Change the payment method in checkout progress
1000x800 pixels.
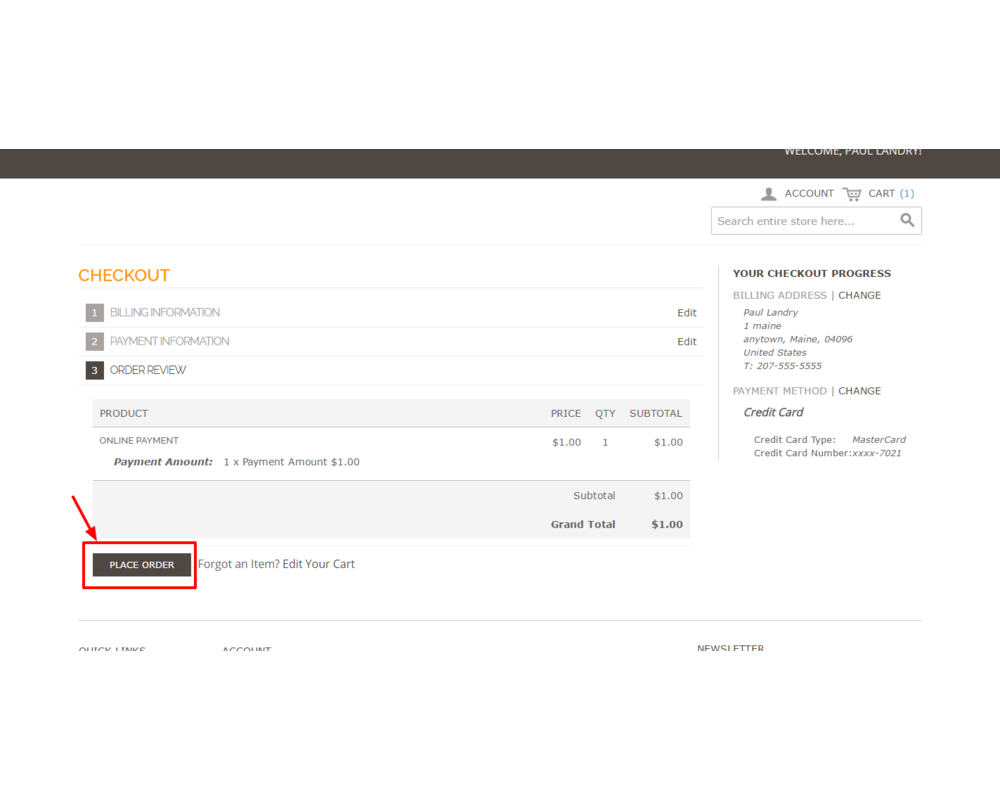point(859,392)
